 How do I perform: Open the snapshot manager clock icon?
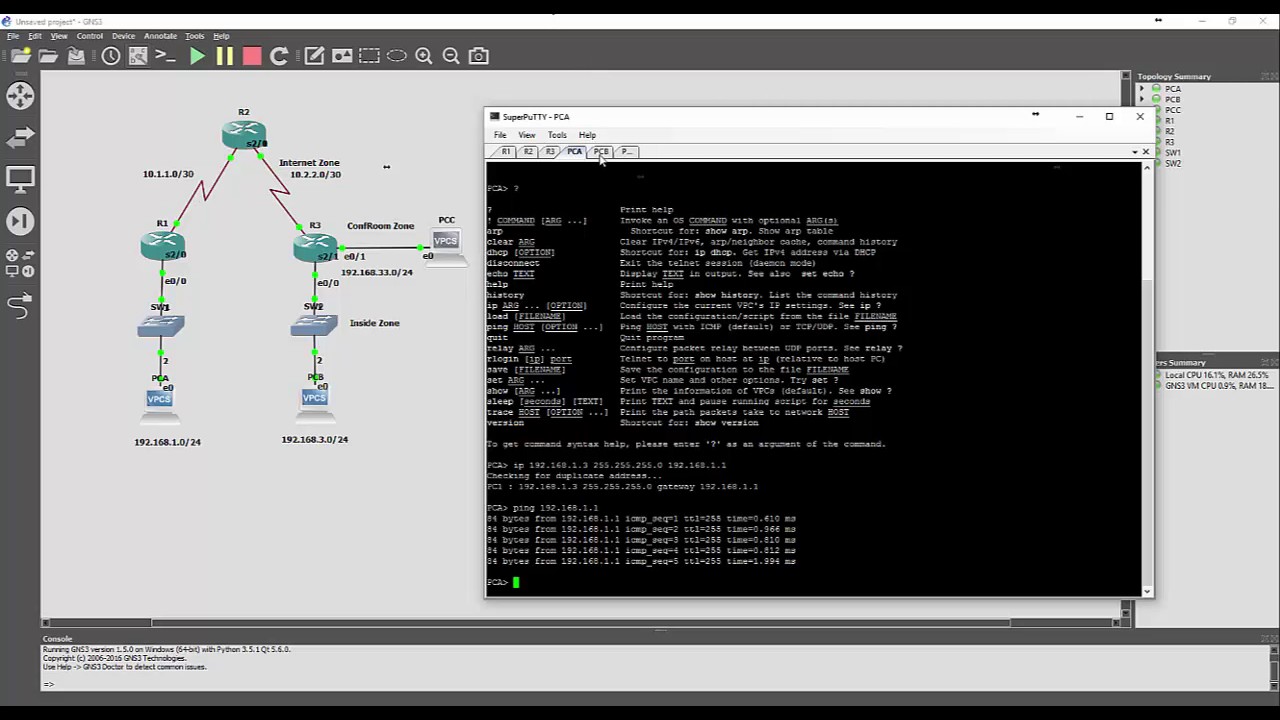111,57
